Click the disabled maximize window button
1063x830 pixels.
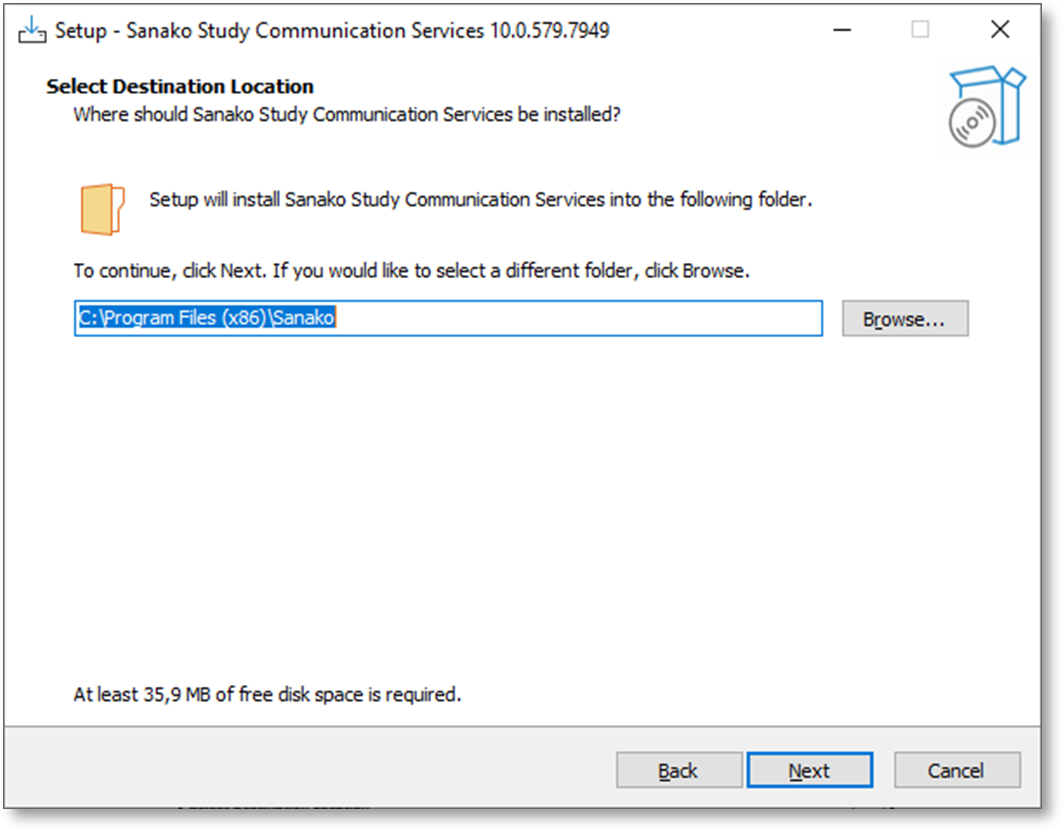(920, 30)
